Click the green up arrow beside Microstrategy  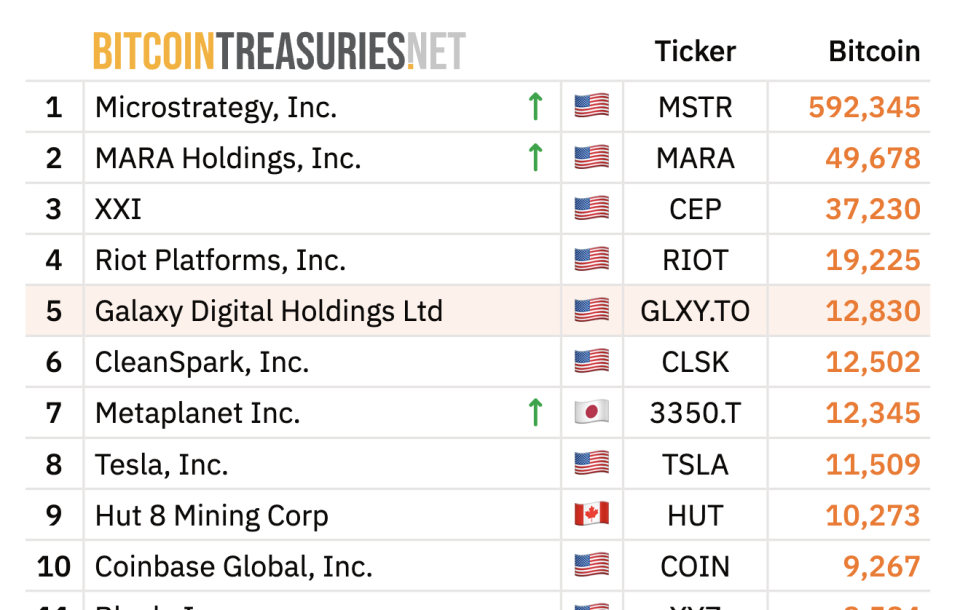(535, 107)
